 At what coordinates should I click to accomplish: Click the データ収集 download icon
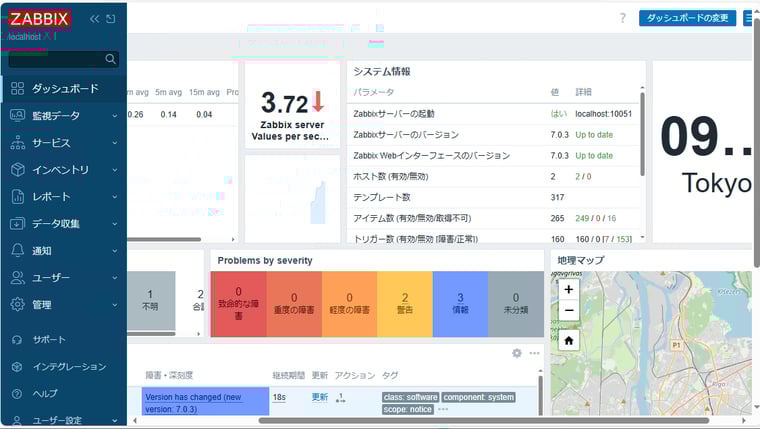[17, 223]
